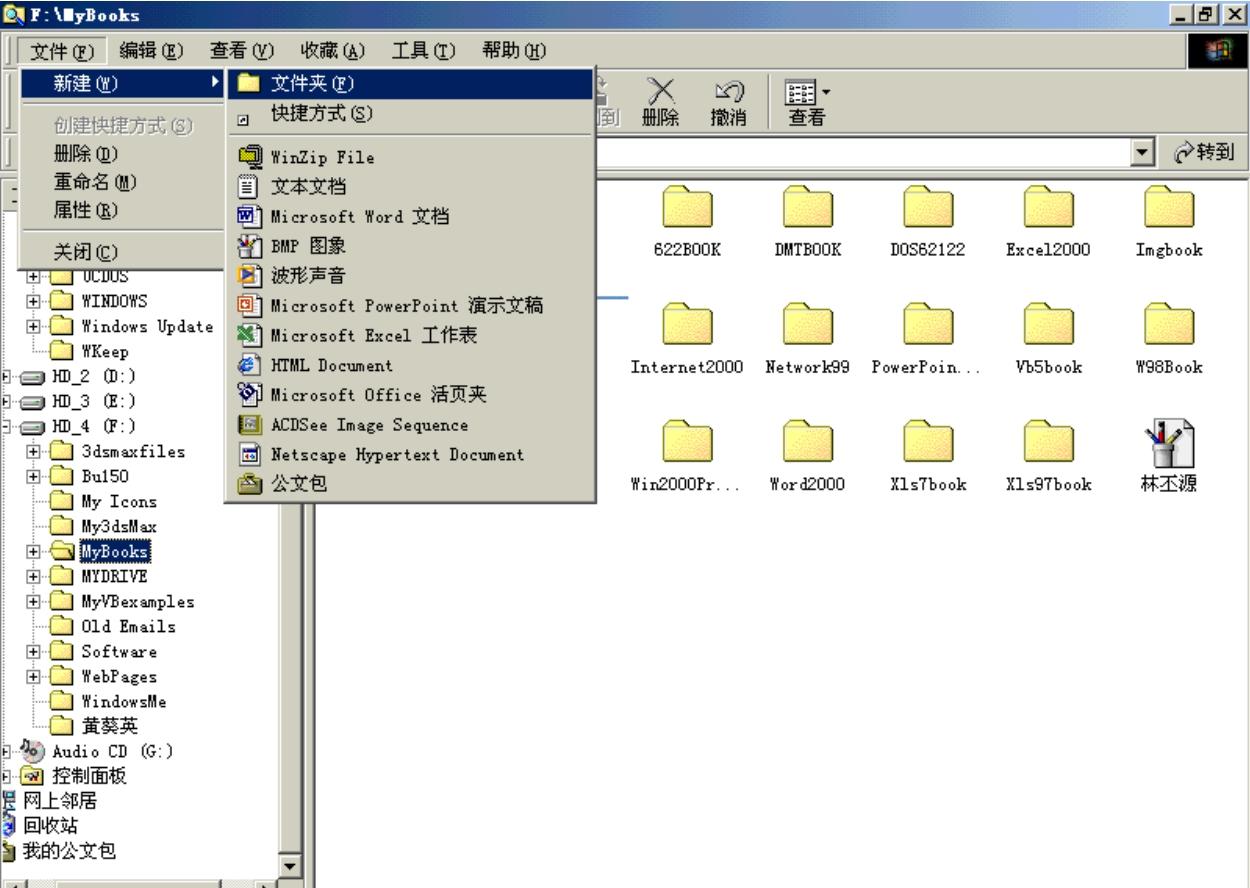Select 回收站 in the folder tree
This screenshot has height=888, width=1250.
(49, 827)
